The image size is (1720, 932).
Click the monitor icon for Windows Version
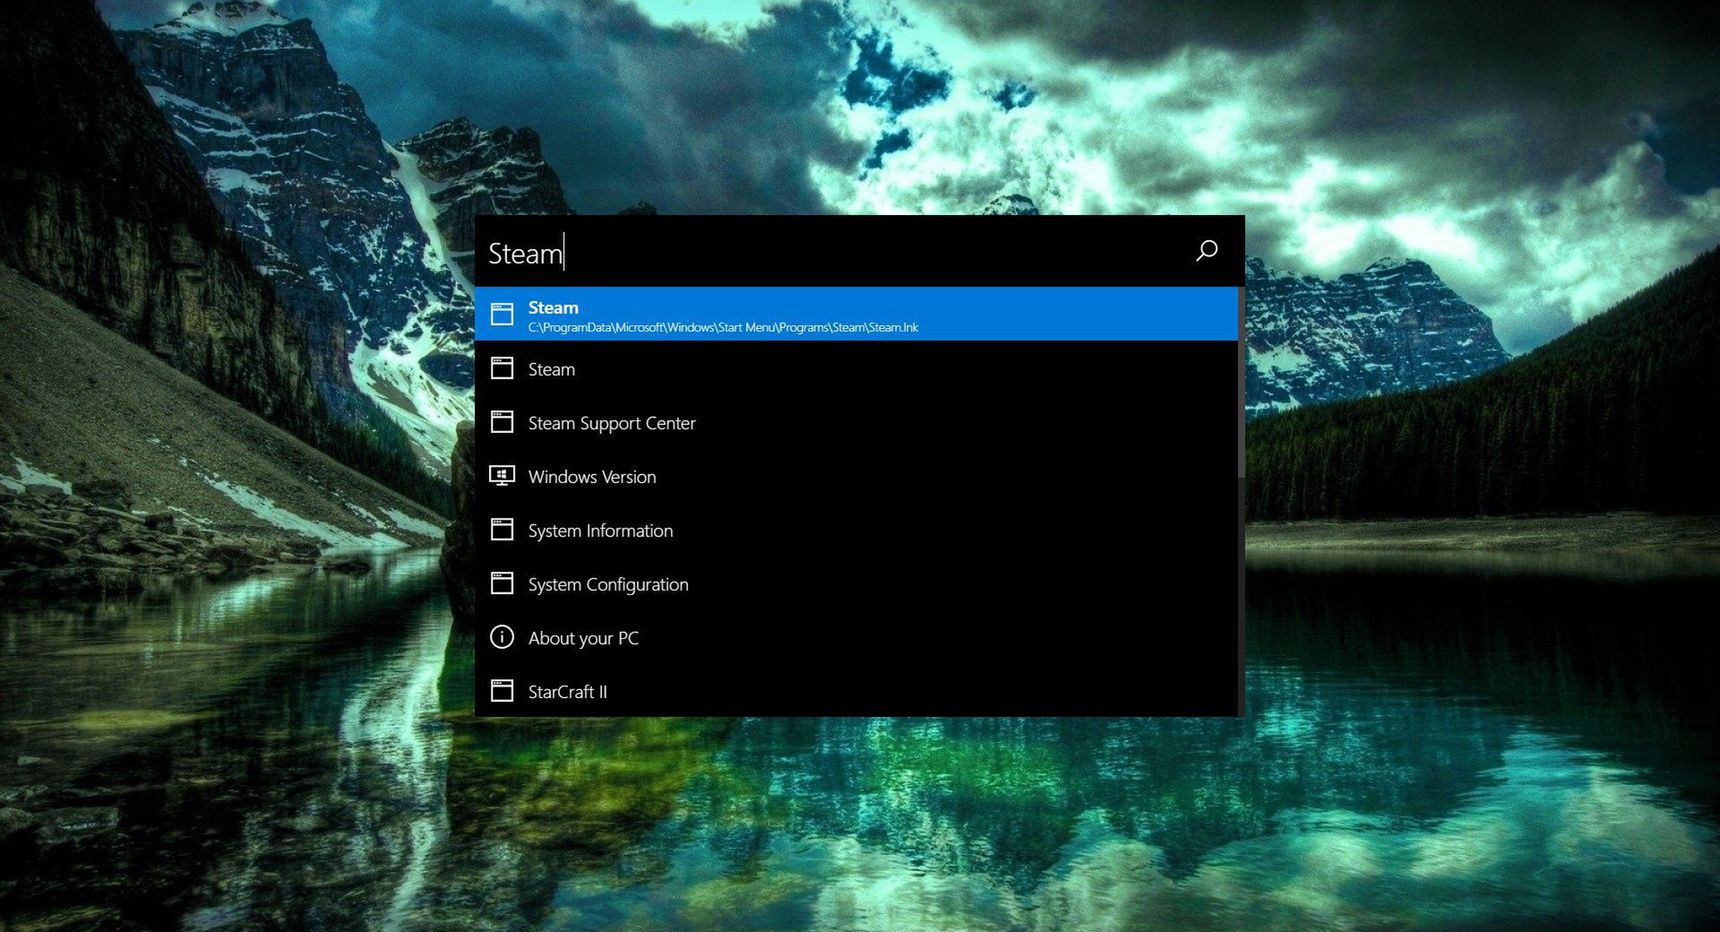tap(502, 476)
